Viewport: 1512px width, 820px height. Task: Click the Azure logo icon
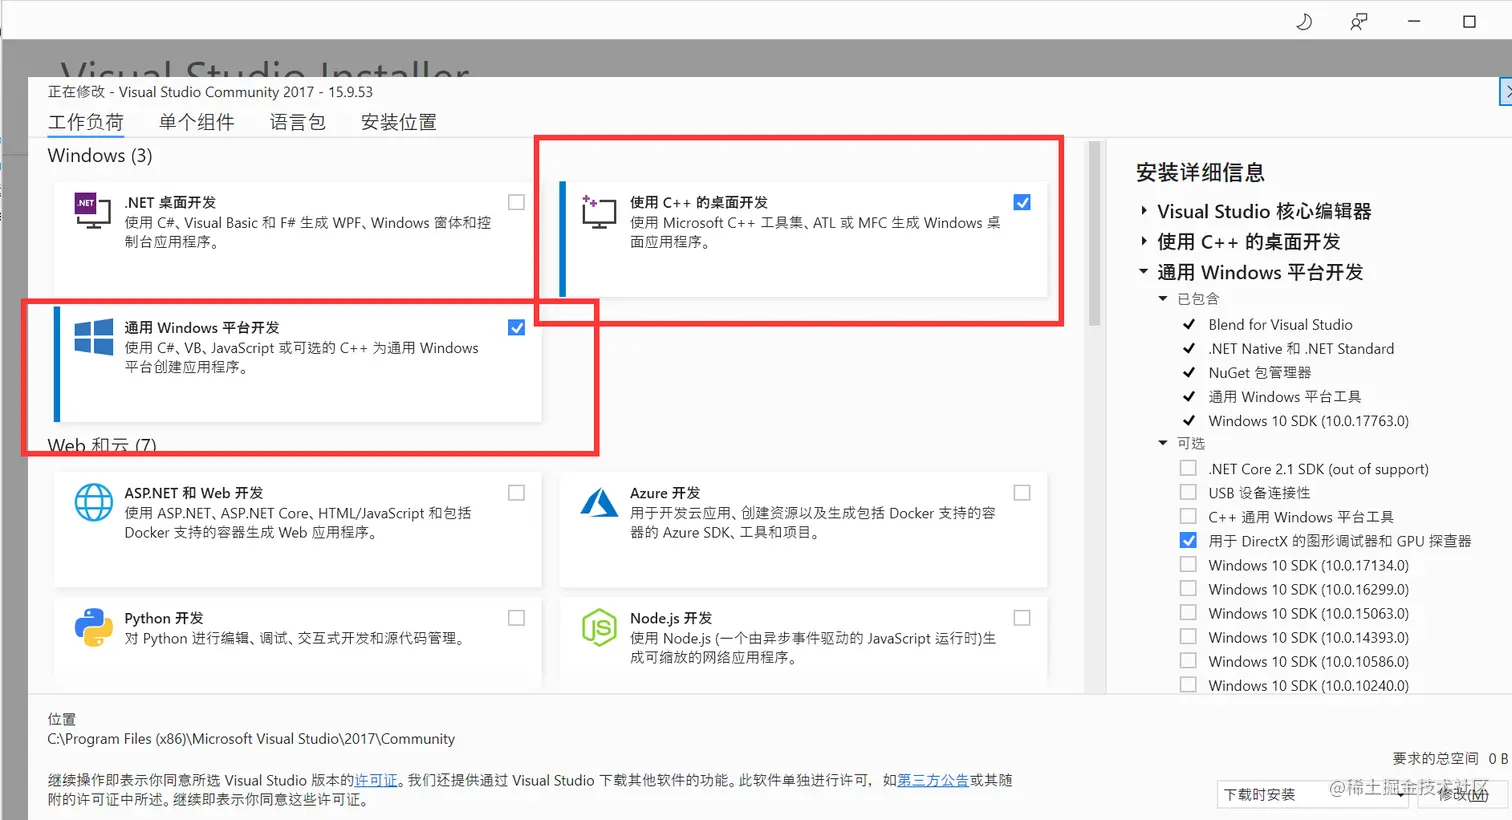click(599, 502)
